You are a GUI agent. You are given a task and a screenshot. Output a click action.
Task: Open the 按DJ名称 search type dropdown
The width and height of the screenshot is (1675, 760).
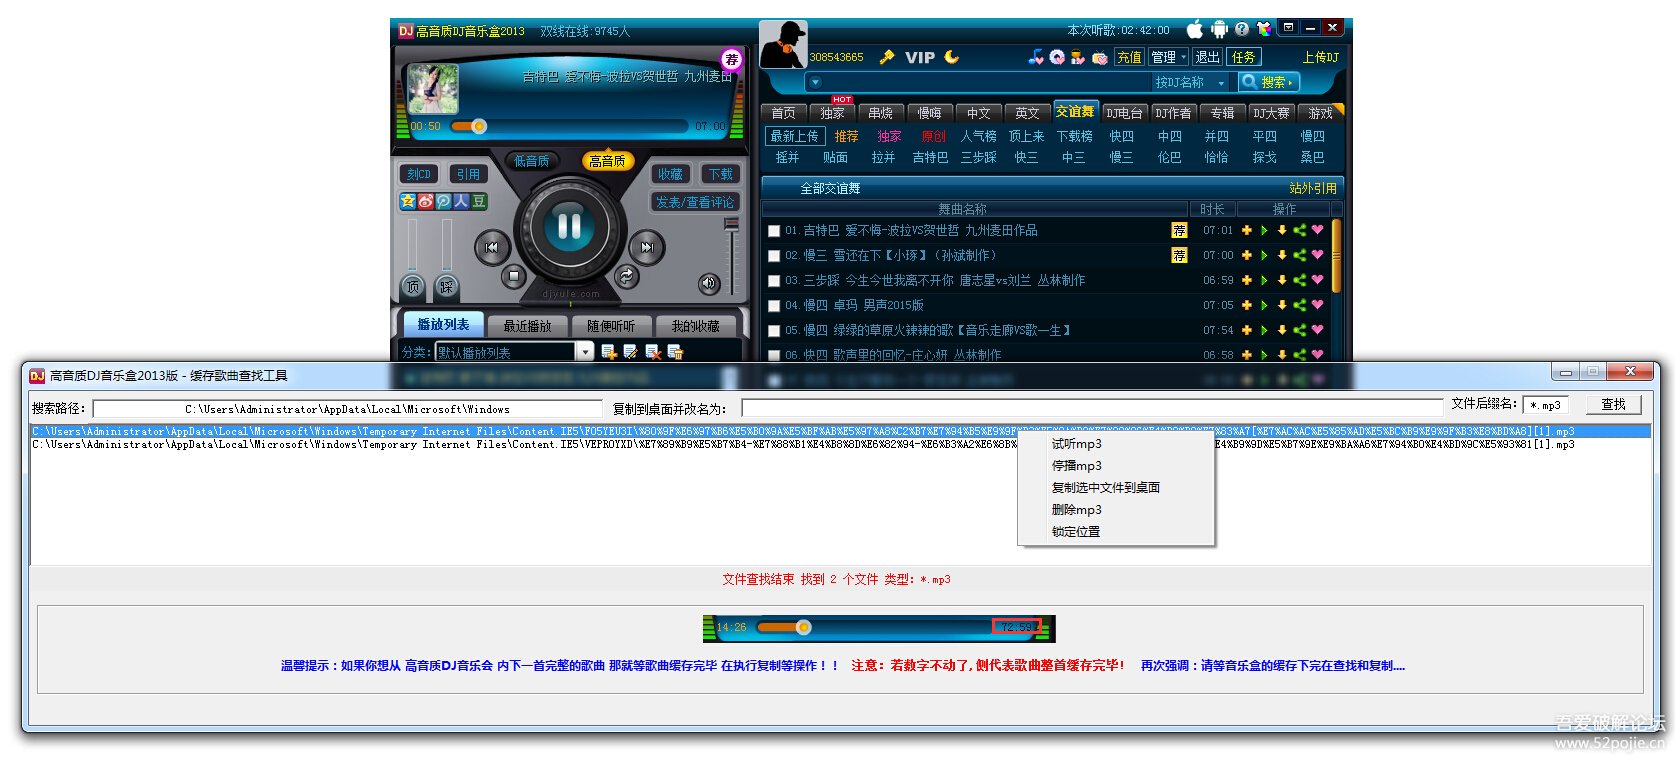click(x=1190, y=82)
